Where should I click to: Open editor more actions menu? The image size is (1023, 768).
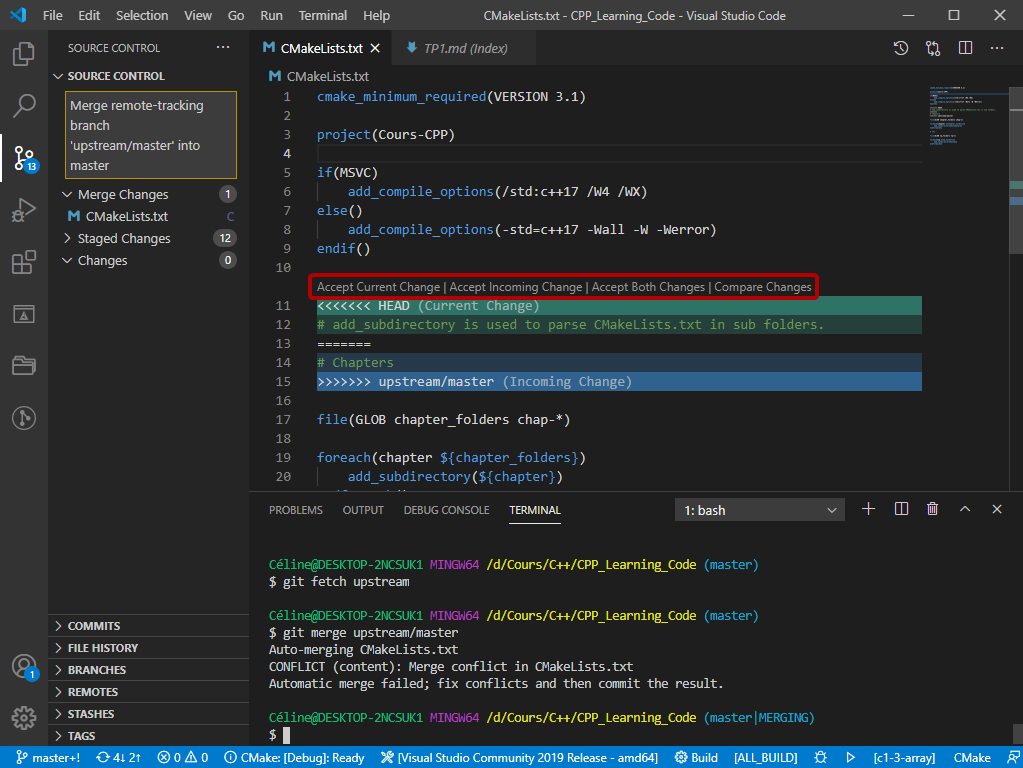point(997,48)
